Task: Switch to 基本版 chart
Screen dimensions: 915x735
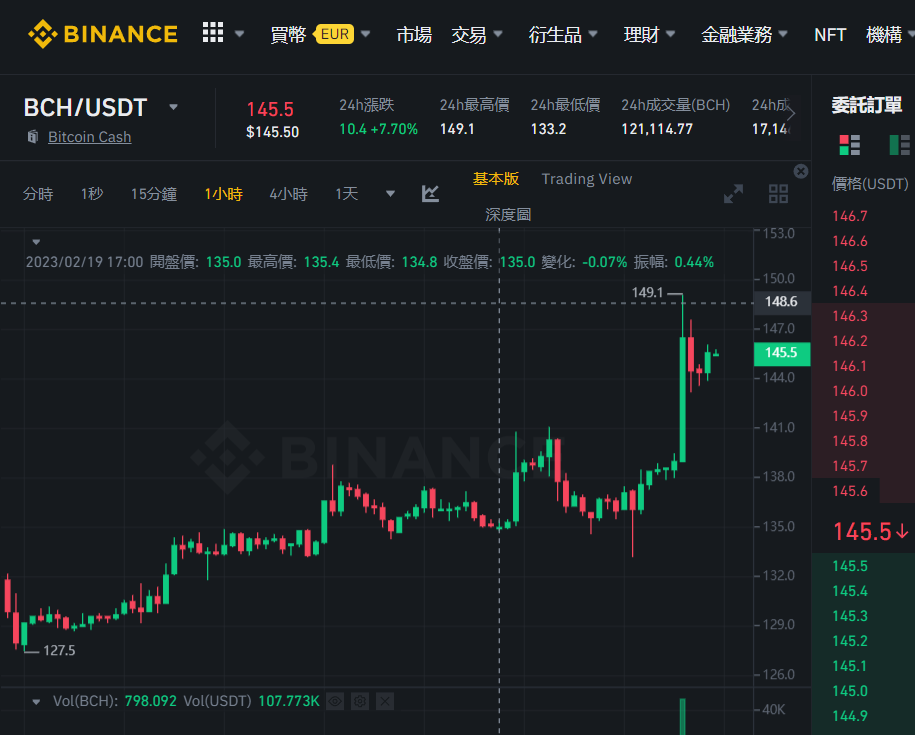Action: [496, 178]
